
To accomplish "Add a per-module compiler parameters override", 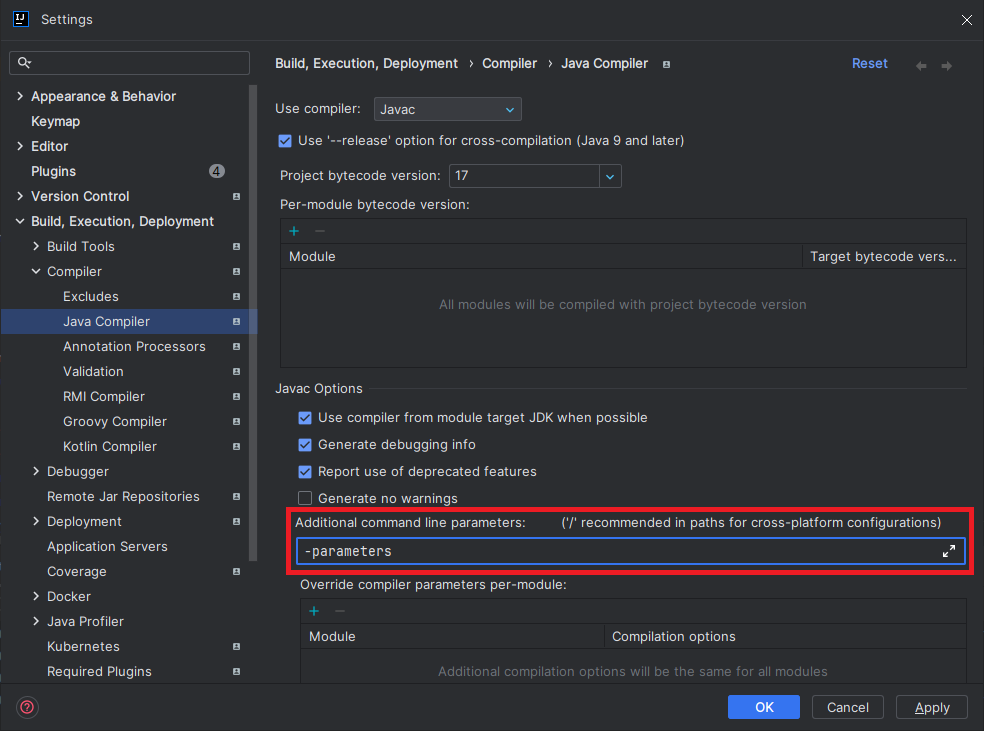I will click(x=314, y=611).
